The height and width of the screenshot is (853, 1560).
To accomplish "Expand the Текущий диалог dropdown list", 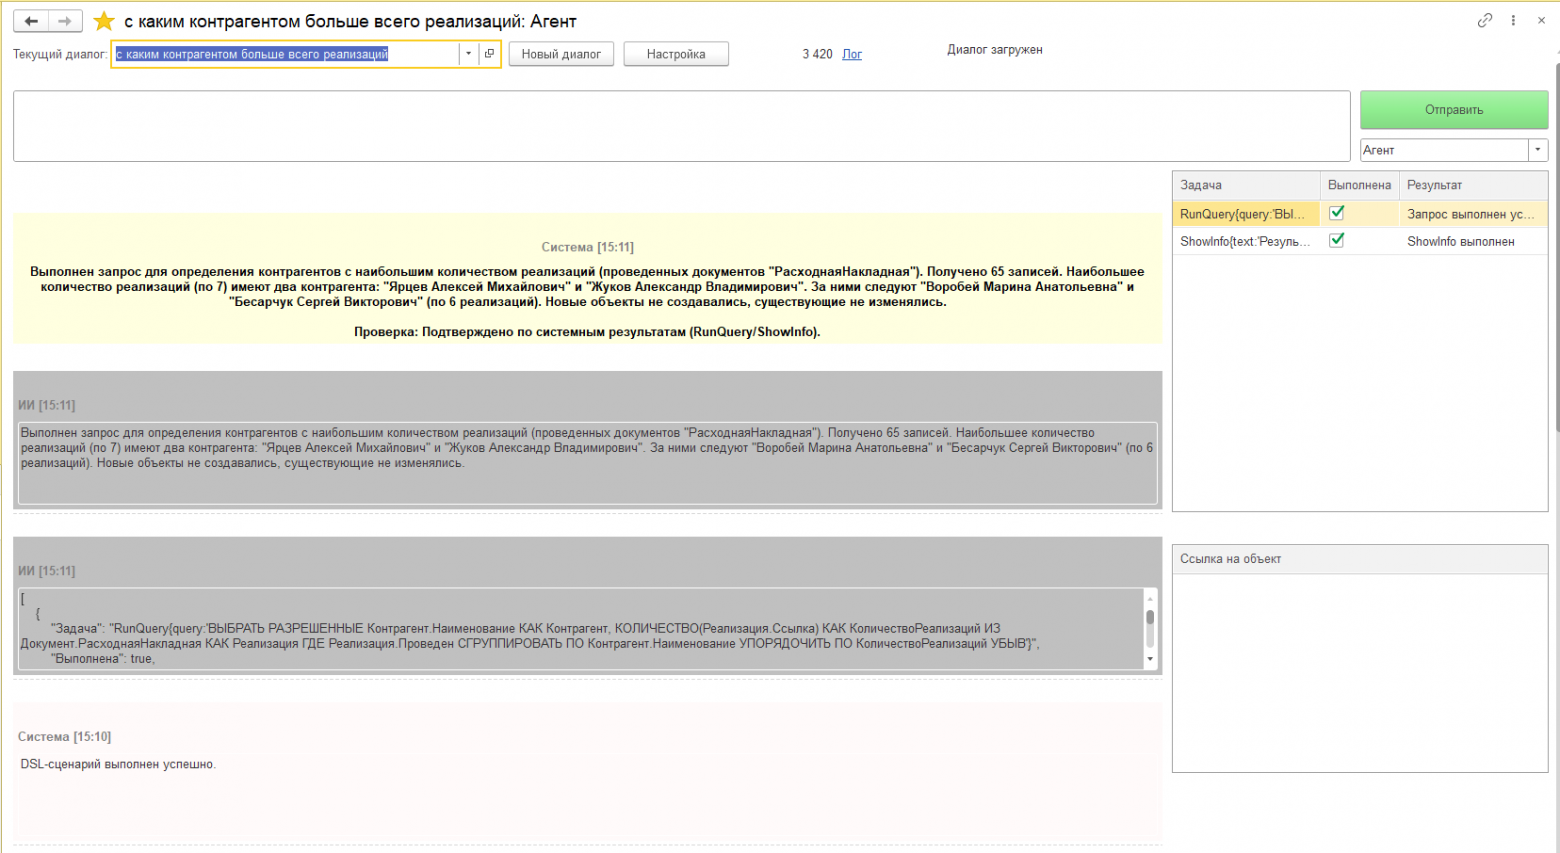I will [468, 54].
